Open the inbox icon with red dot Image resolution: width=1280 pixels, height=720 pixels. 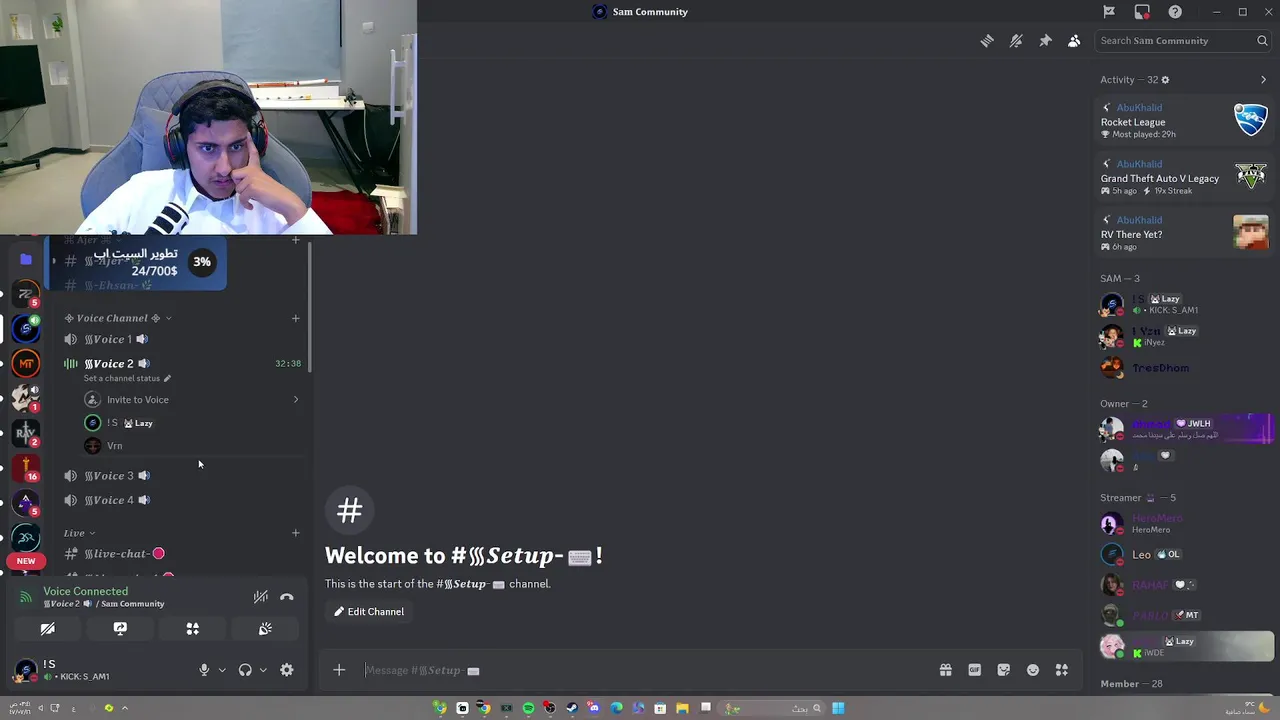[1142, 12]
